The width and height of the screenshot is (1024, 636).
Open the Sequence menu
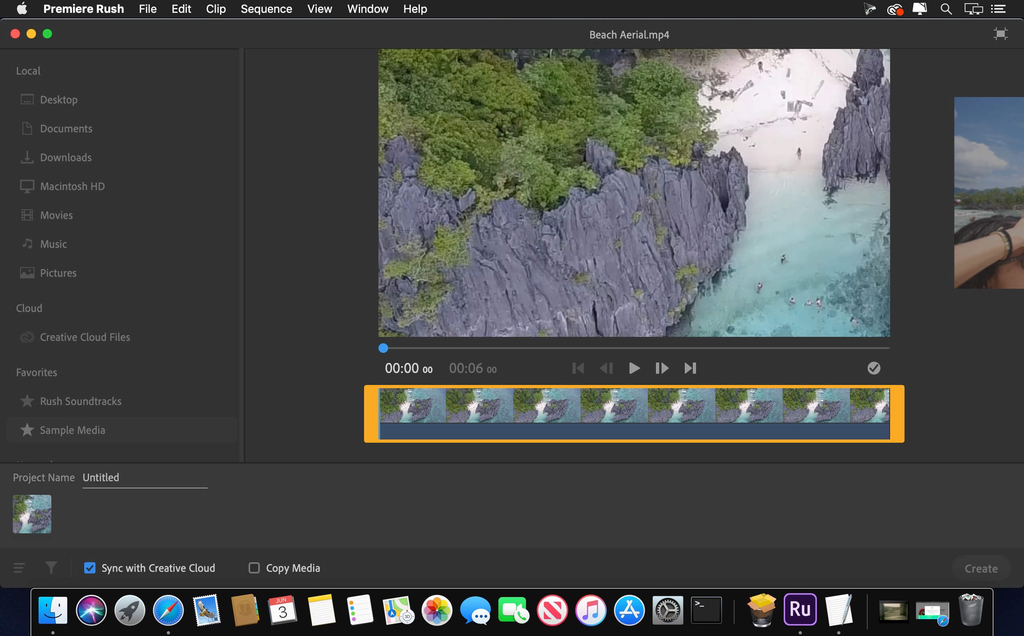tap(266, 9)
